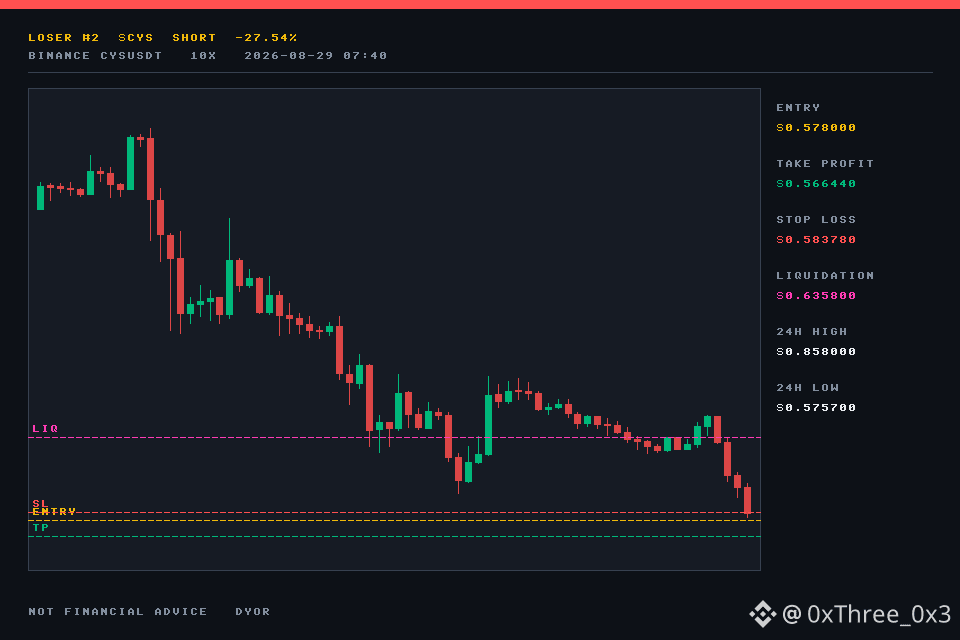Click the liquidation value '$0.635800'

(x=816, y=296)
